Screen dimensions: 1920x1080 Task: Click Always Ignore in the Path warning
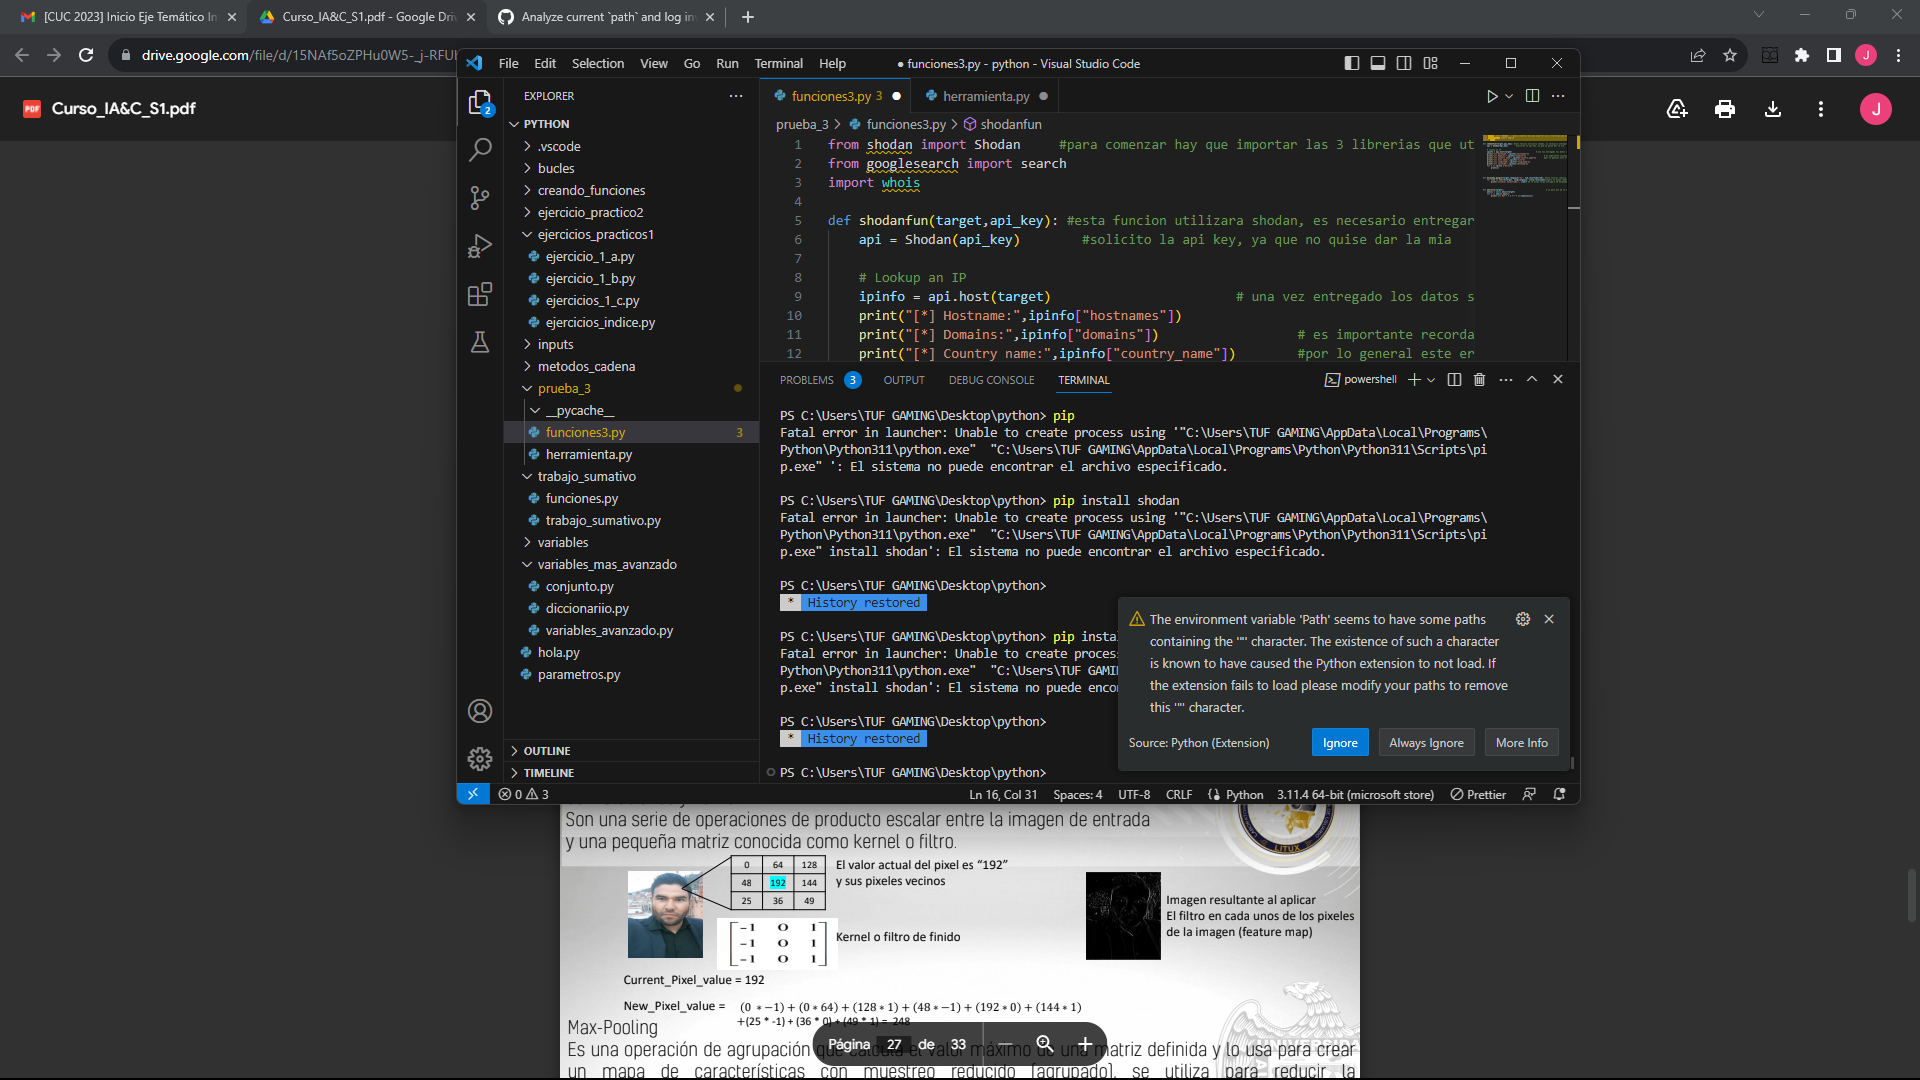[1425, 742]
